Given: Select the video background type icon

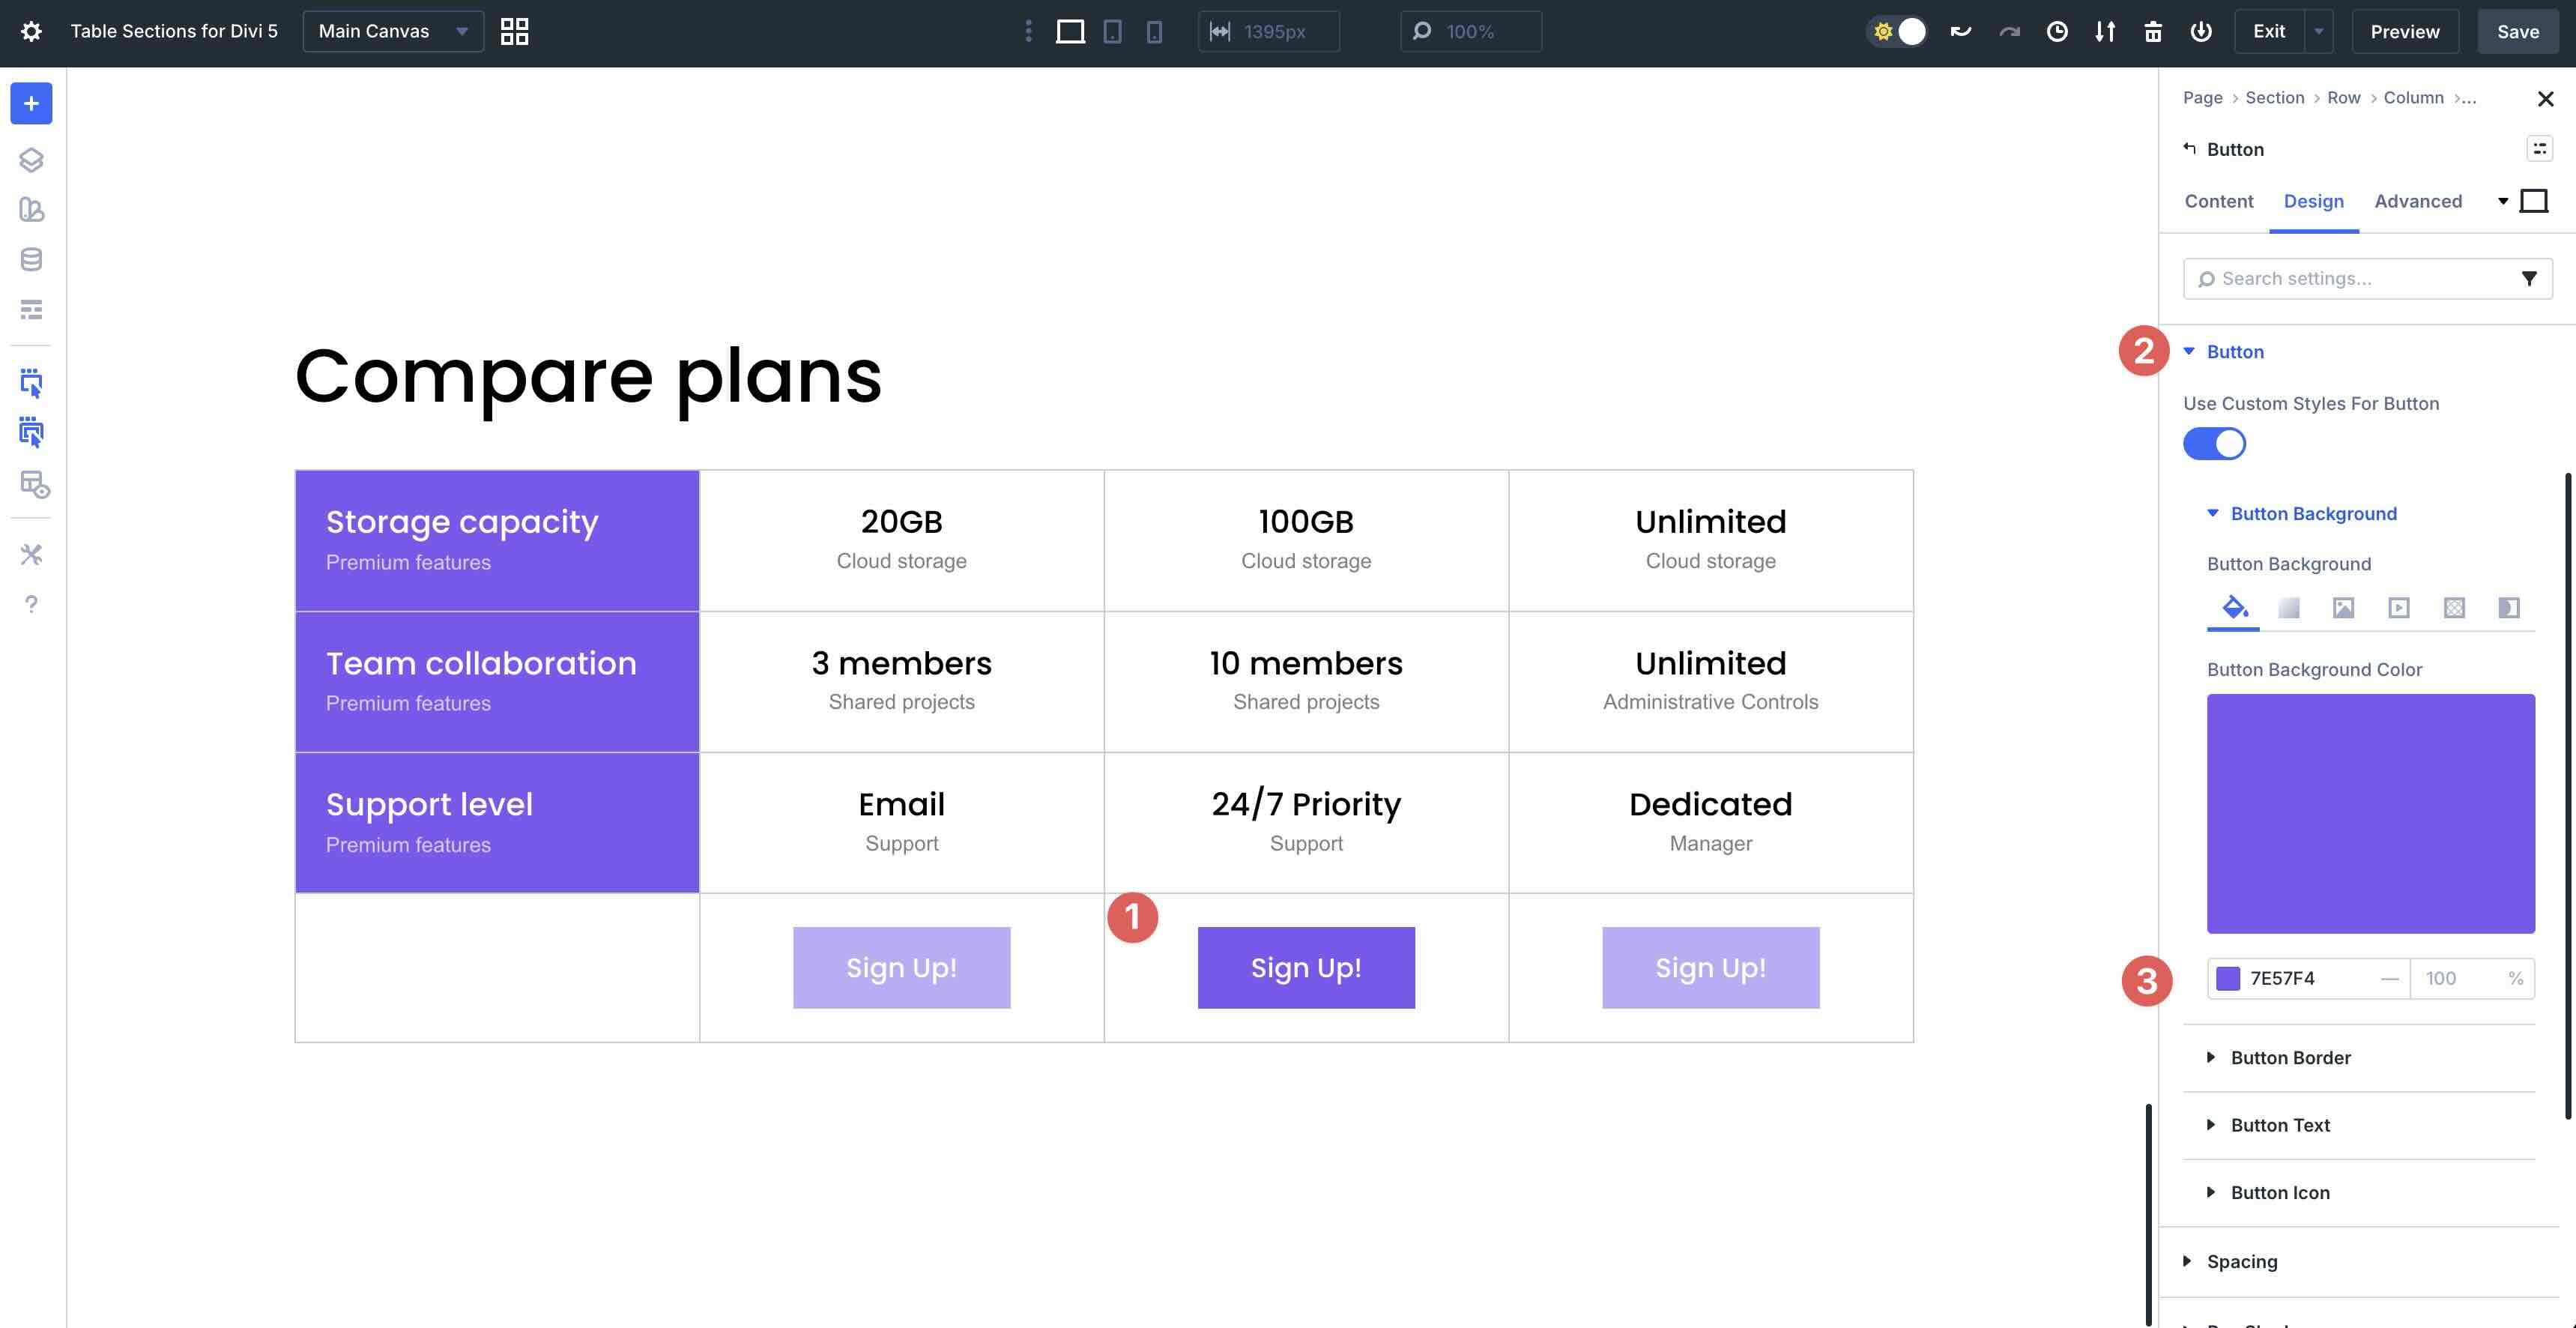Looking at the screenshot, I should pos(2399,607).
